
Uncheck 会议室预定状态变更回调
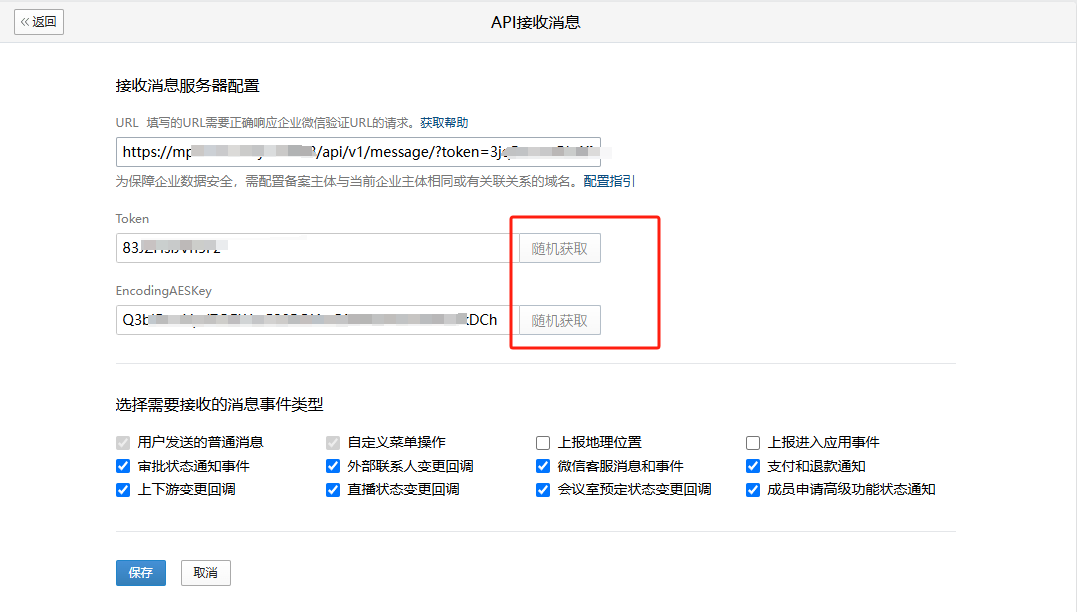(543, 490)
